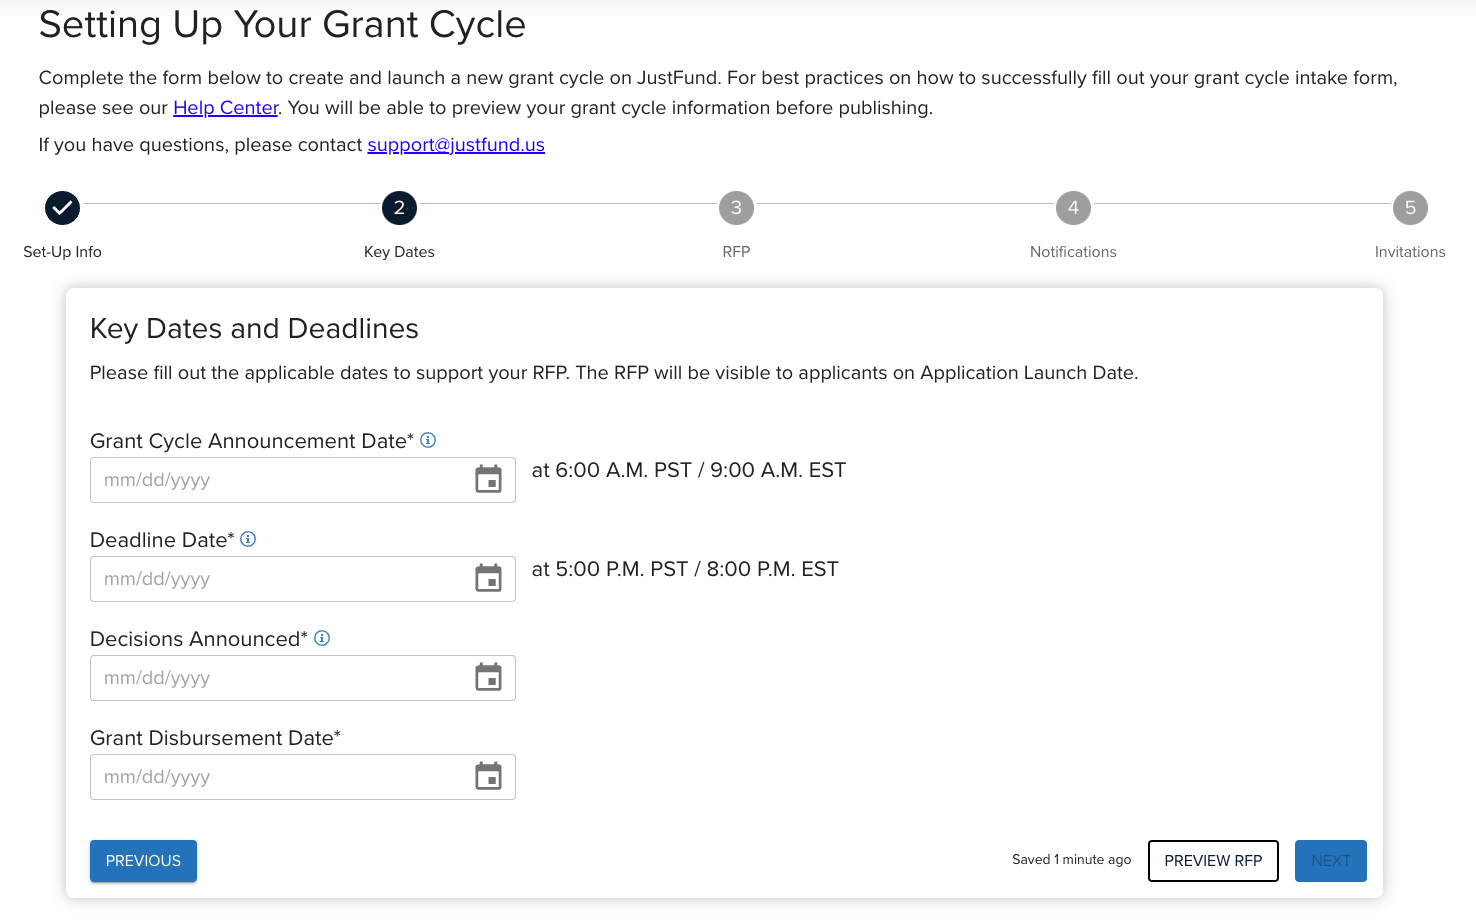
Task: Click the 'Set-Up Info' step label
Action: click(x=62, y=252)
